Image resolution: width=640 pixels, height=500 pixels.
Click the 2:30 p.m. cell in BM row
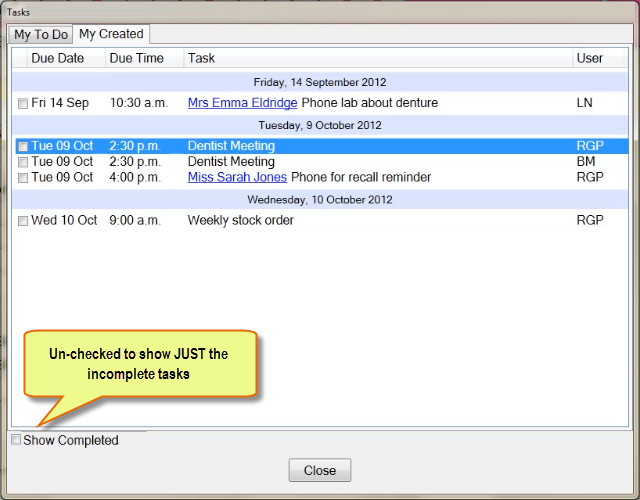[x=135, y=162]
